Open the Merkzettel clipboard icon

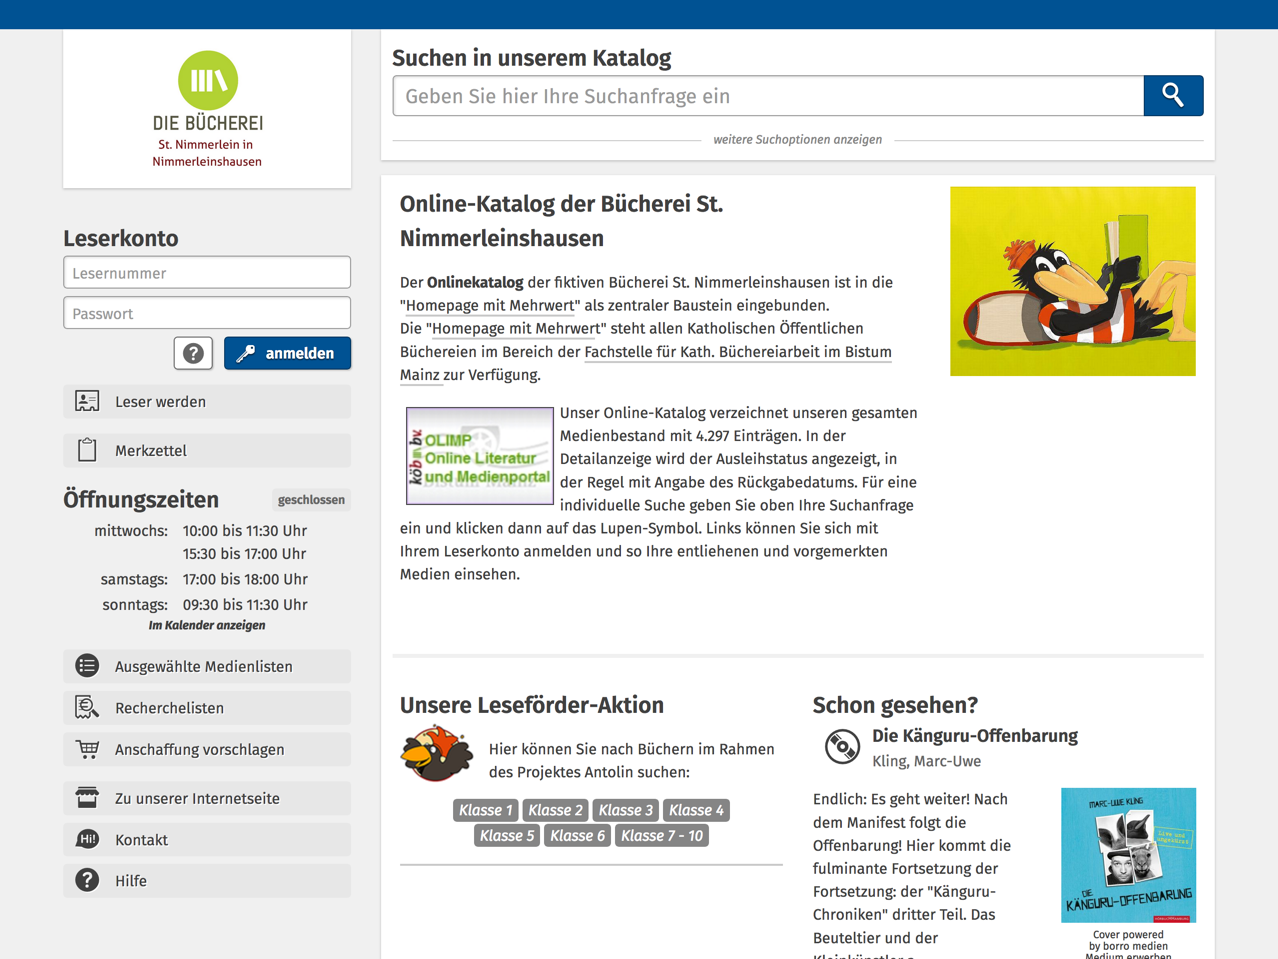(x=87, y=451)
